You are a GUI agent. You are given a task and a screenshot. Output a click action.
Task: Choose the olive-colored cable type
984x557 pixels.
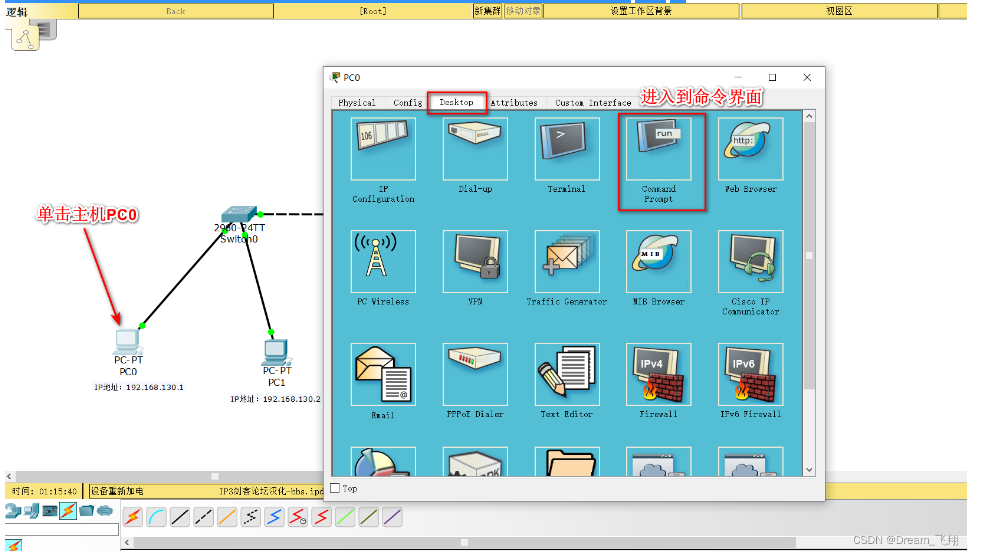pos(368,517)
